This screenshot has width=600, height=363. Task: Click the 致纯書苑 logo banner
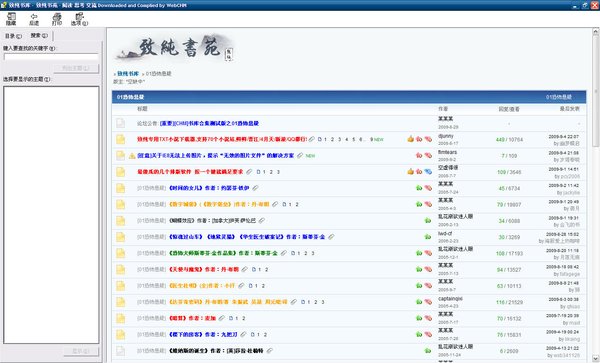(x=174, y=48)
